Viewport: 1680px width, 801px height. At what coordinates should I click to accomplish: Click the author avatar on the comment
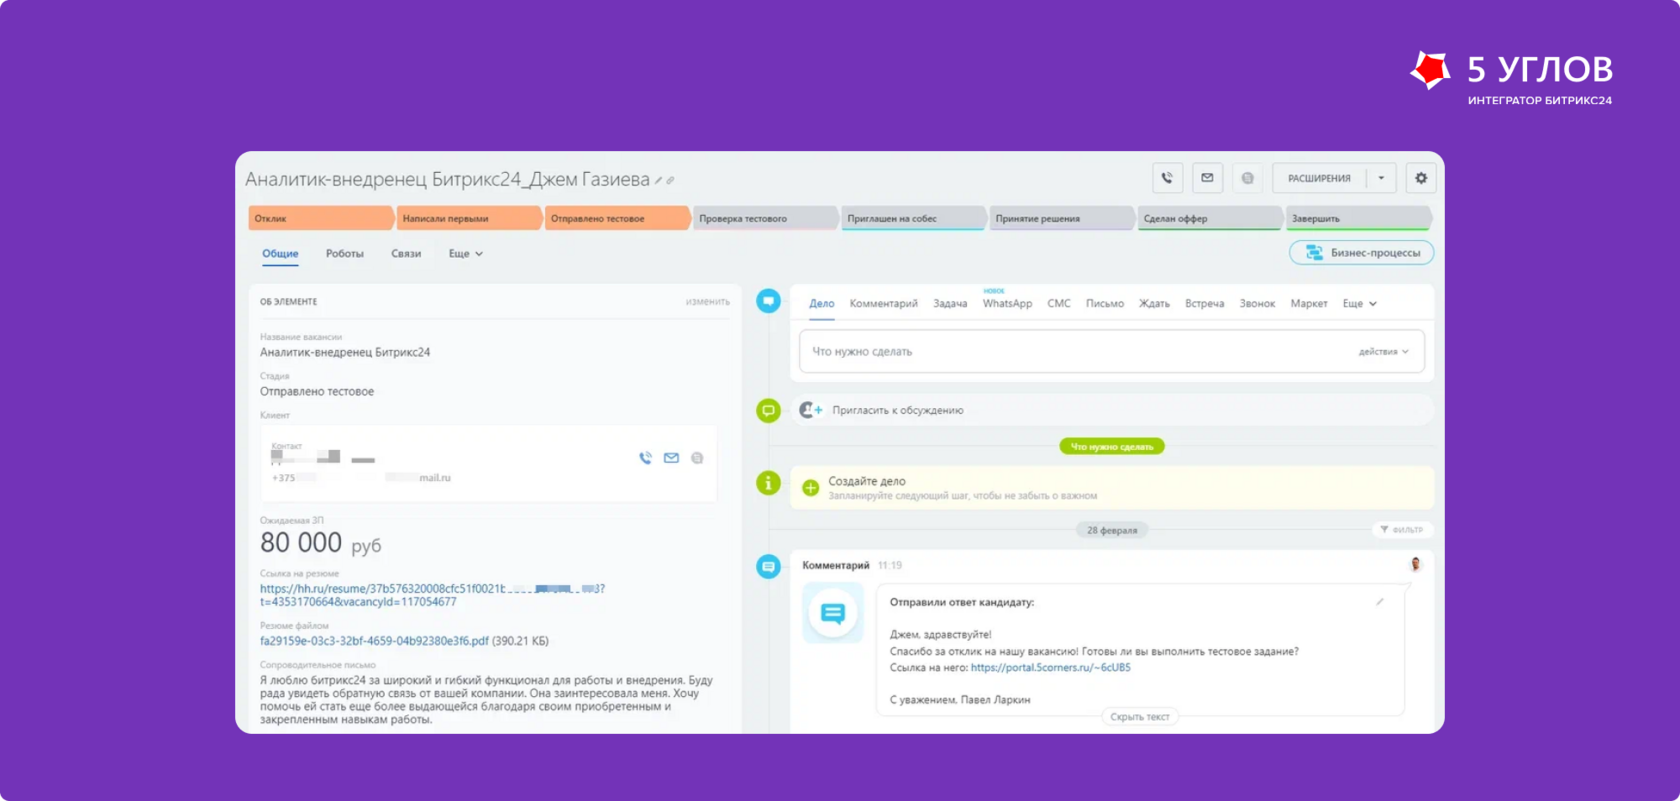pyautogui.click(x=1415, y=564)
